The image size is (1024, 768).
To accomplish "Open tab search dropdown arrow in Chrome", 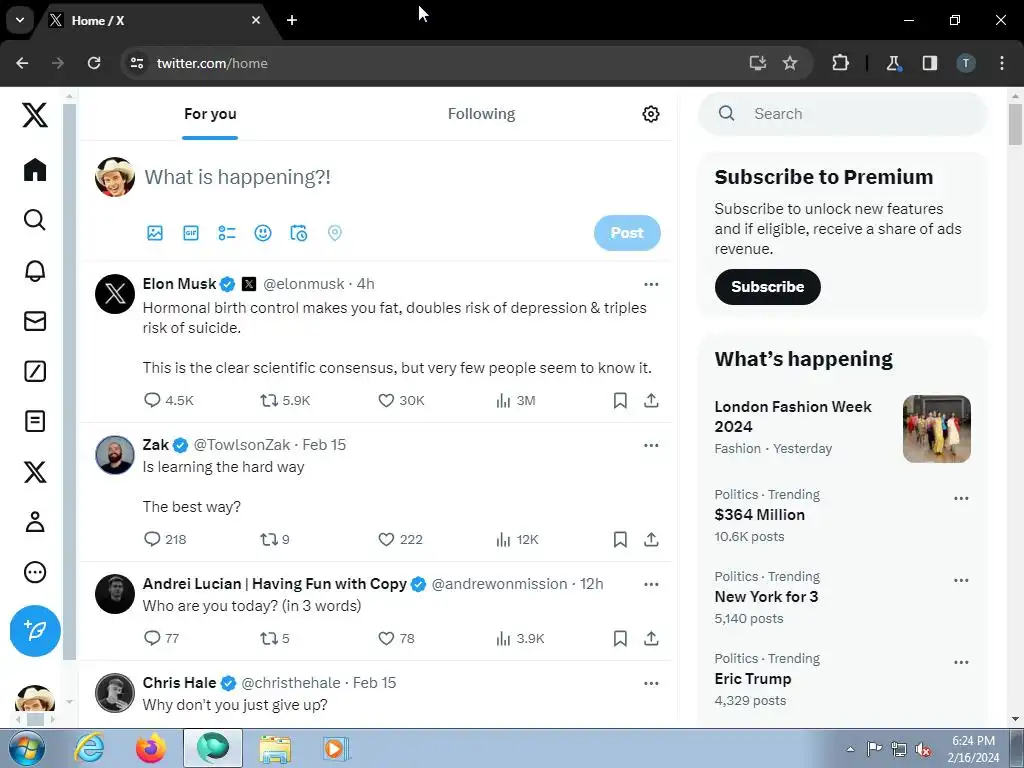I will point(20,20).
